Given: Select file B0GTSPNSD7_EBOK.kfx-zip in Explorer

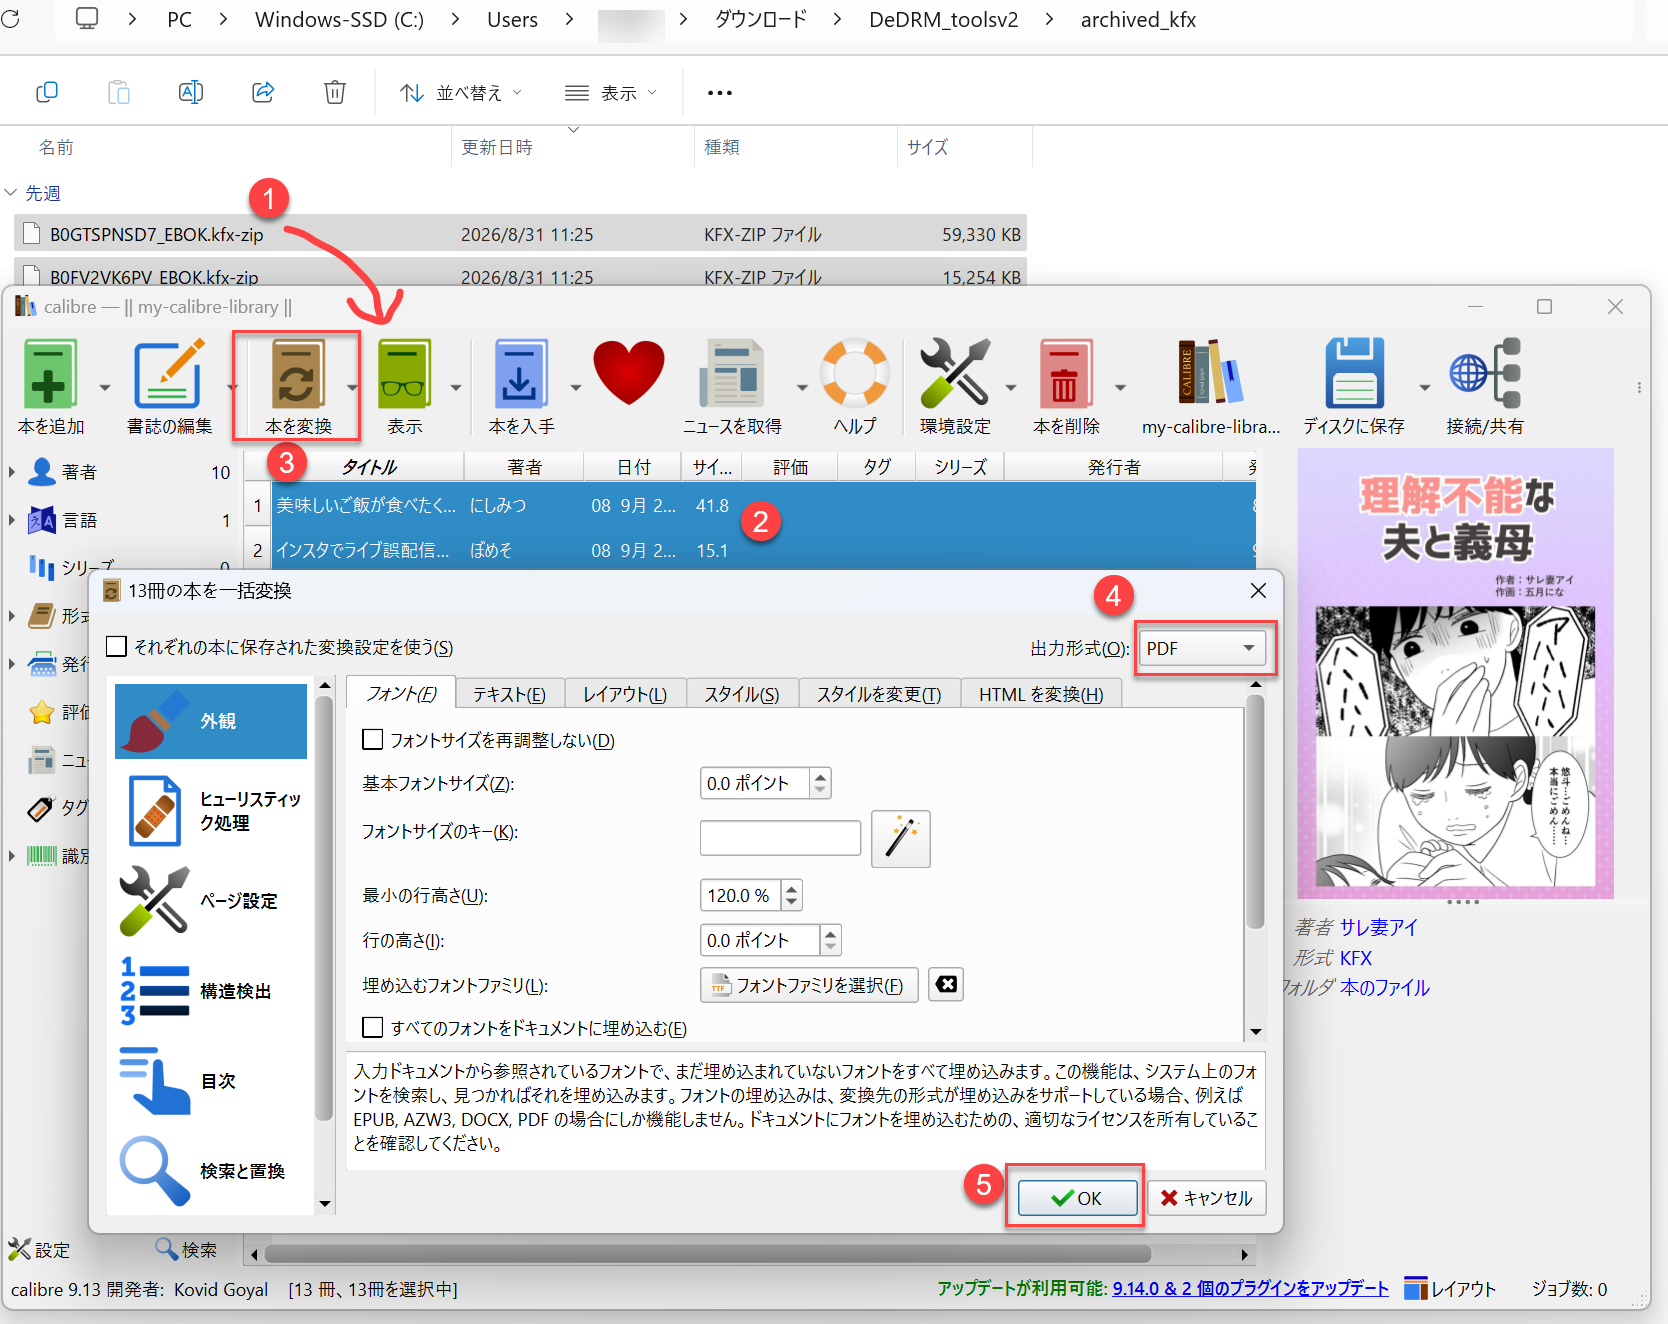Looking at the screenshot, I should [520, 234].
